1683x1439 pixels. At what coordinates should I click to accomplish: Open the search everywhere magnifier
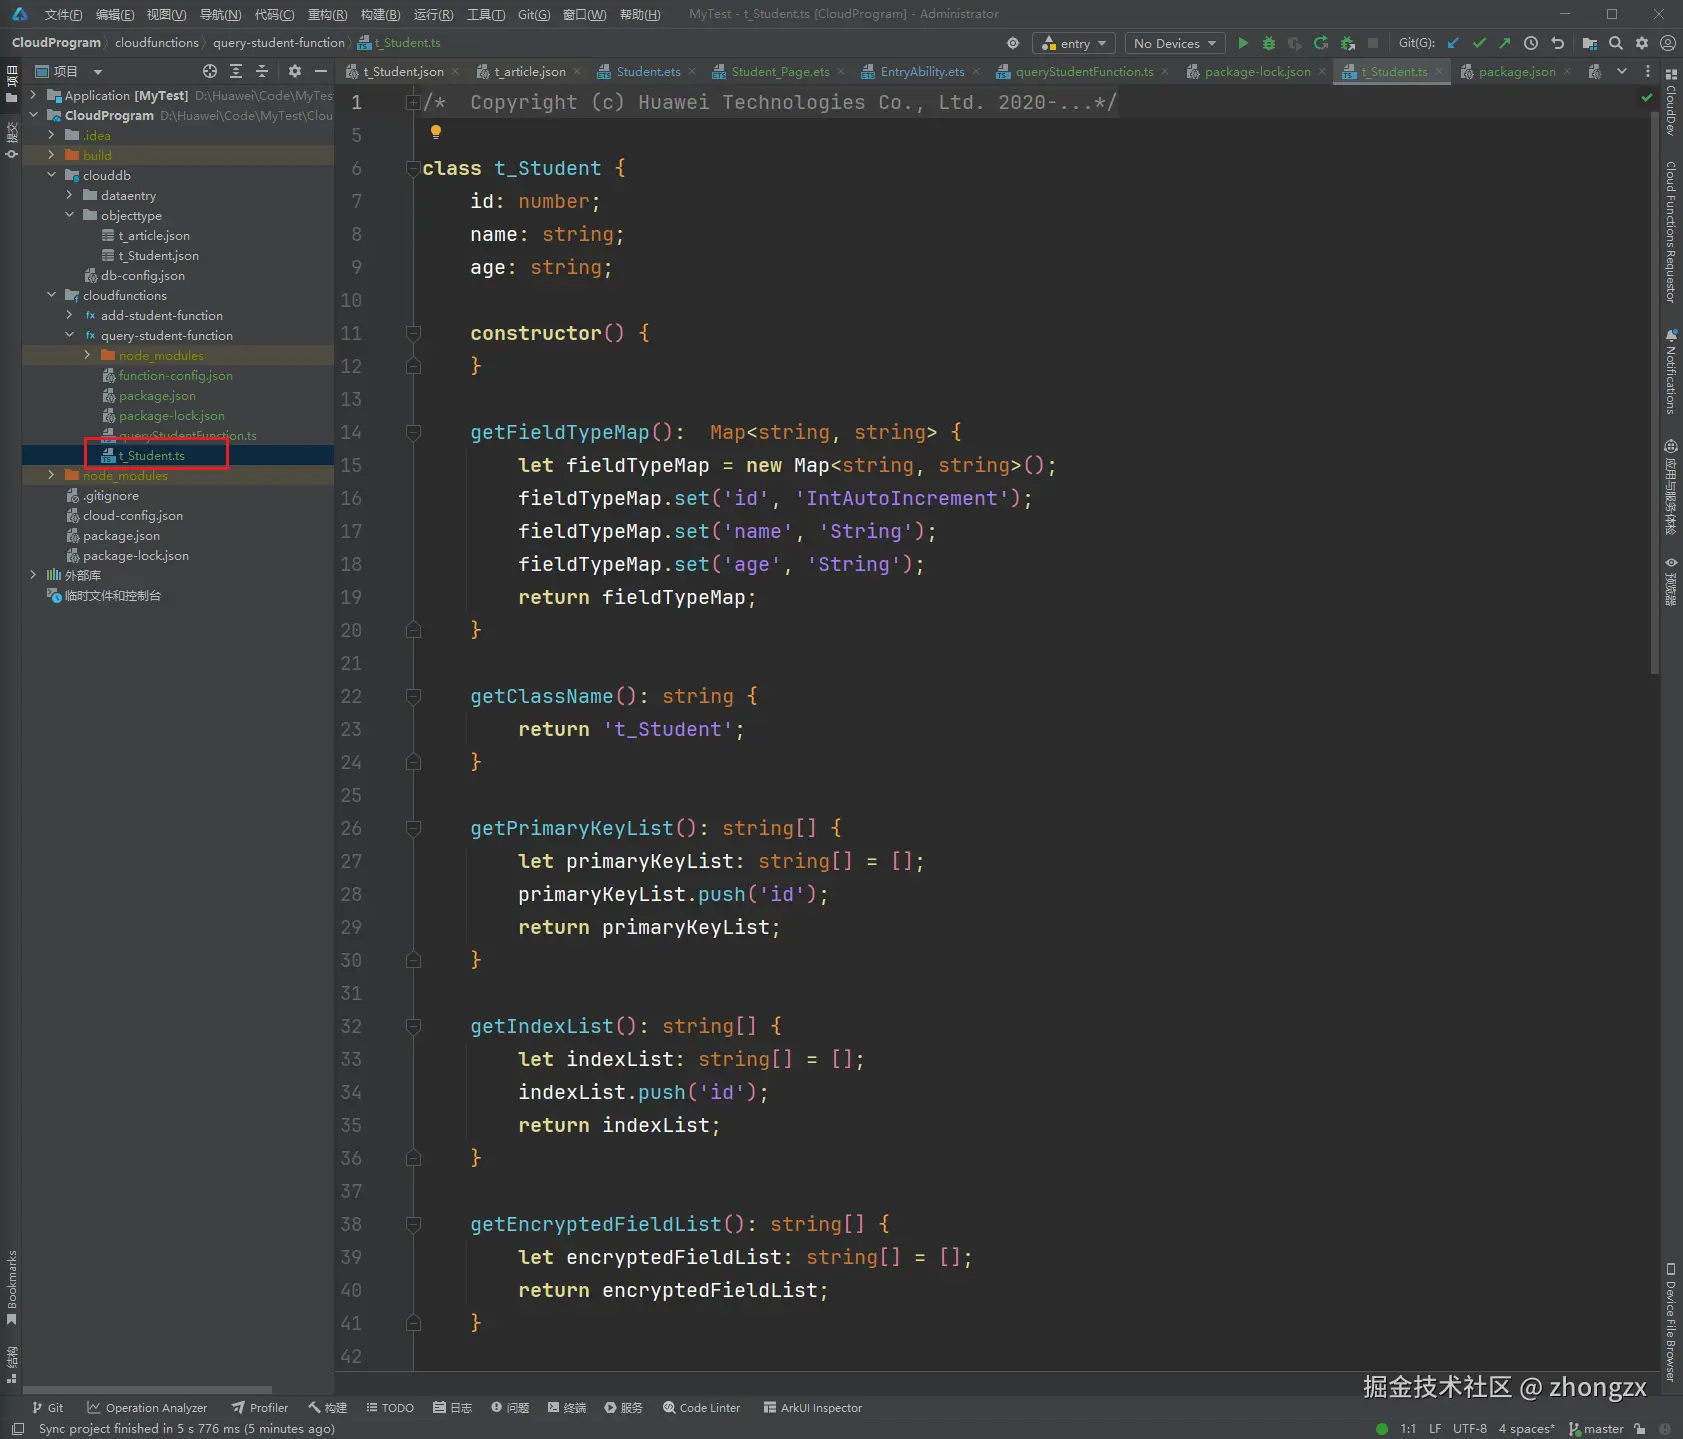[1615, 43]
